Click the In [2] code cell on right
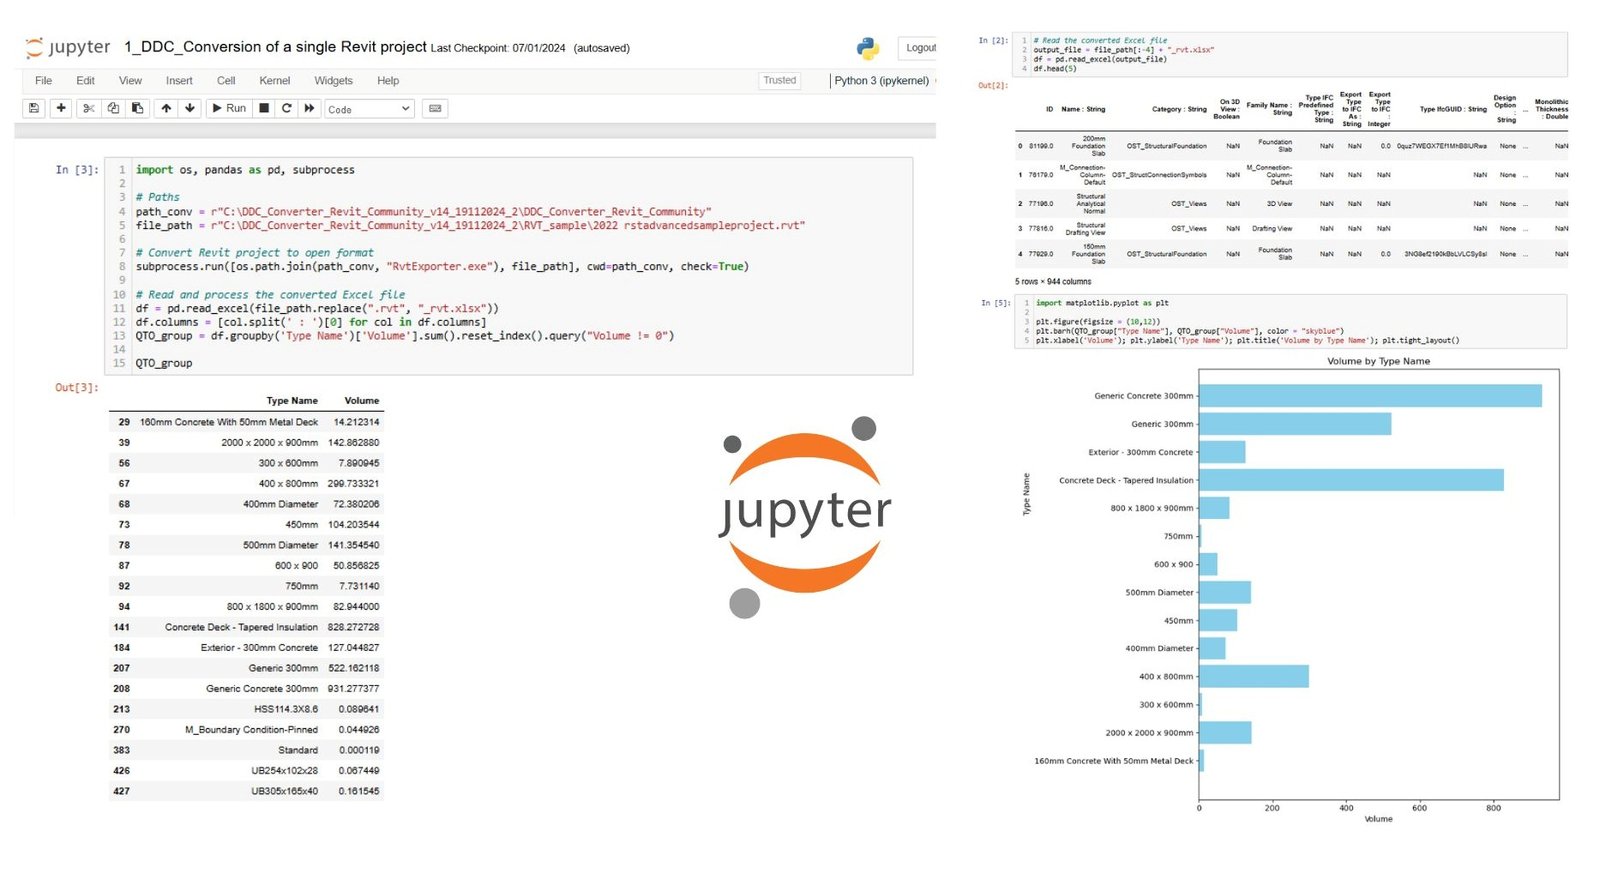The height and width of the screenshot is (880, 1600). click(1290, 54)
